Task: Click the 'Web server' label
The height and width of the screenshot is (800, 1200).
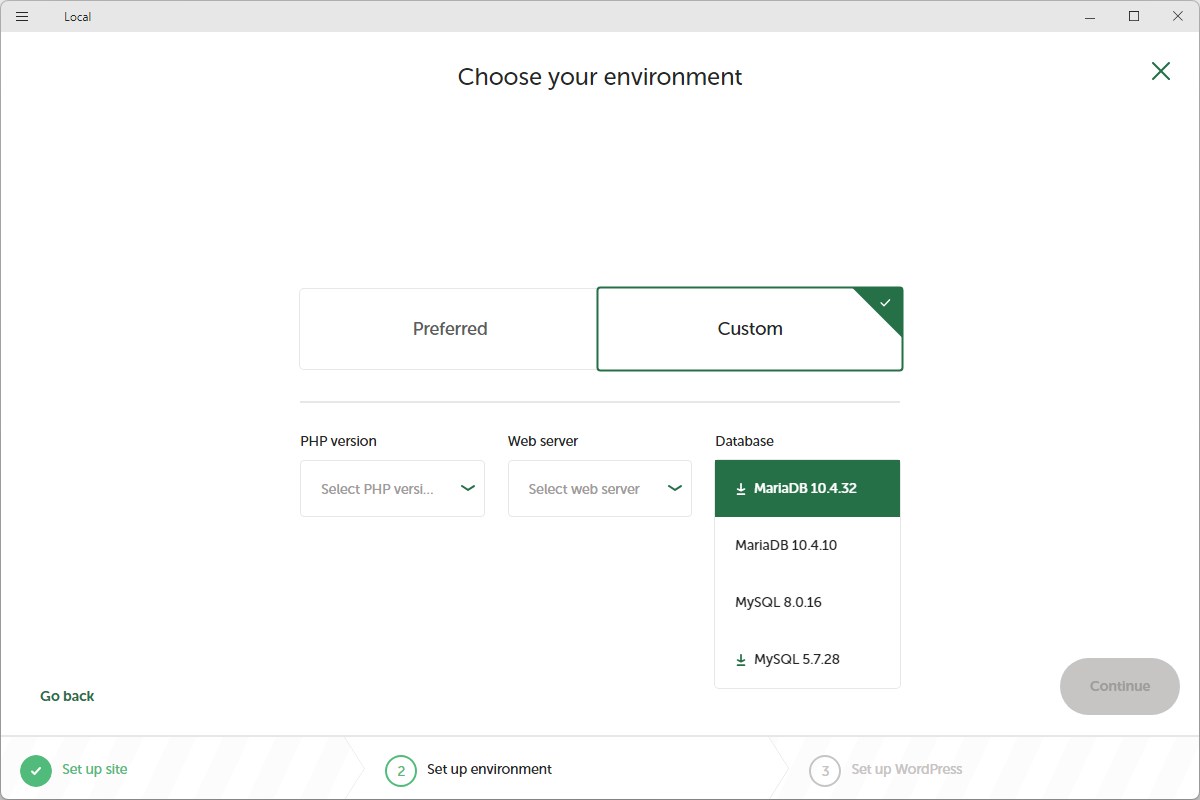Action: pos(543,441)
